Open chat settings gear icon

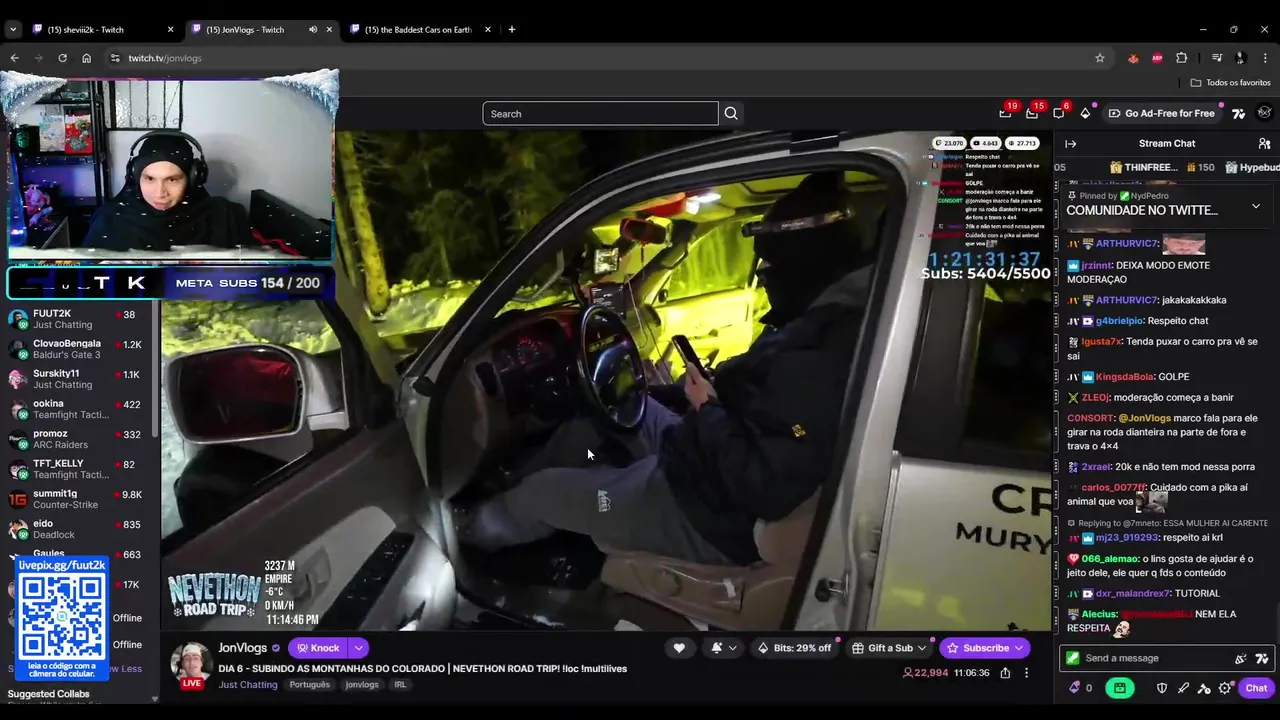pyautogui.click(x=1225, y=688)
